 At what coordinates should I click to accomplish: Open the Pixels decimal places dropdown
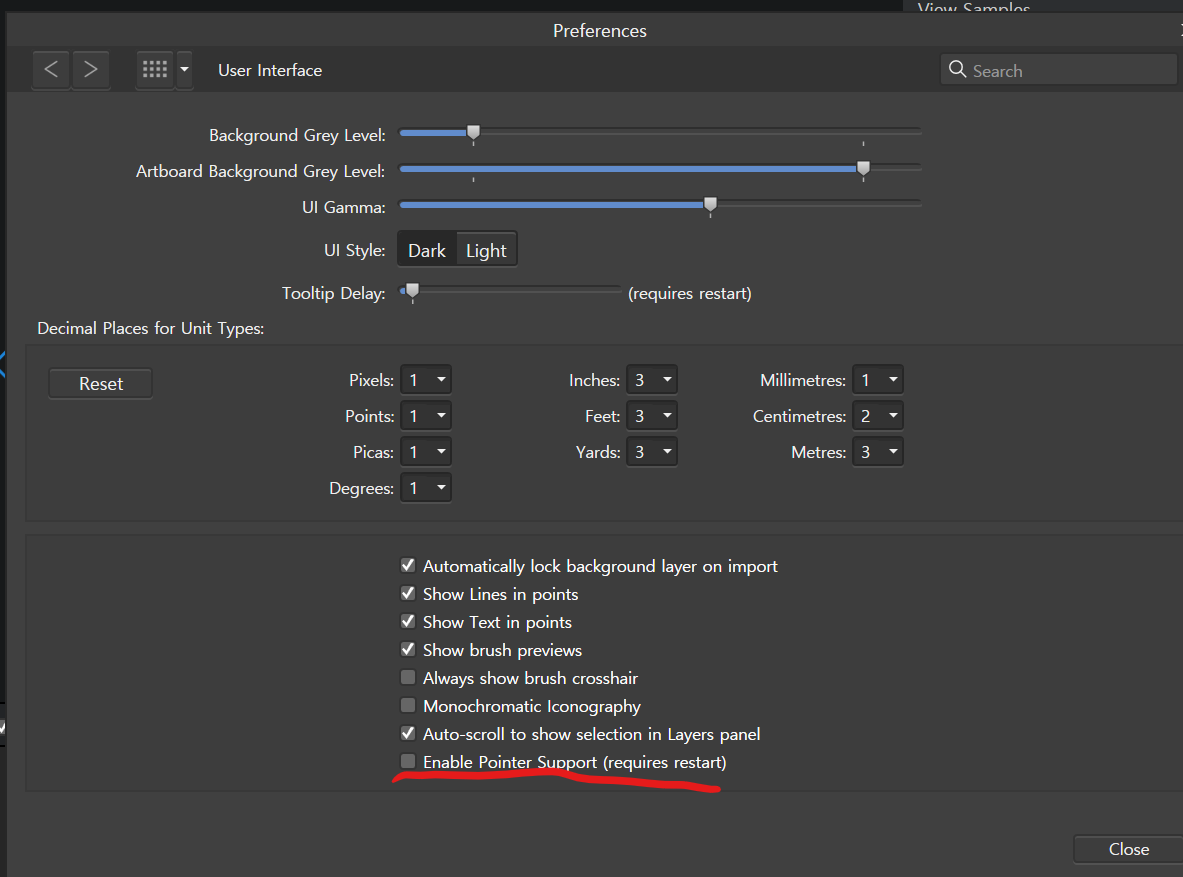tap(426, 380)
